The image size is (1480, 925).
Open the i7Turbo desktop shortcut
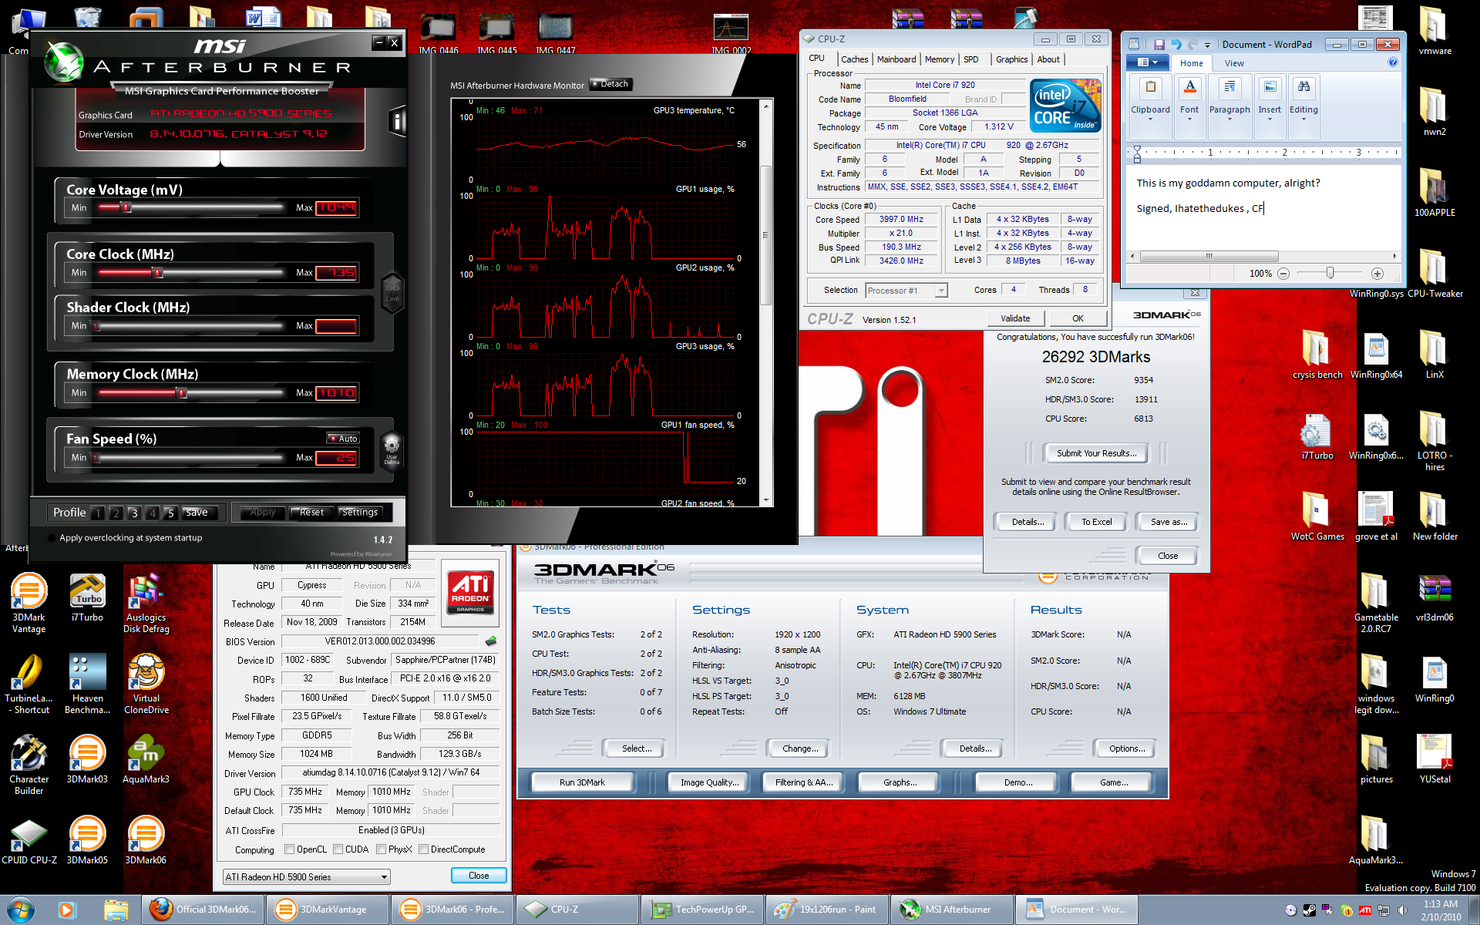87,598
